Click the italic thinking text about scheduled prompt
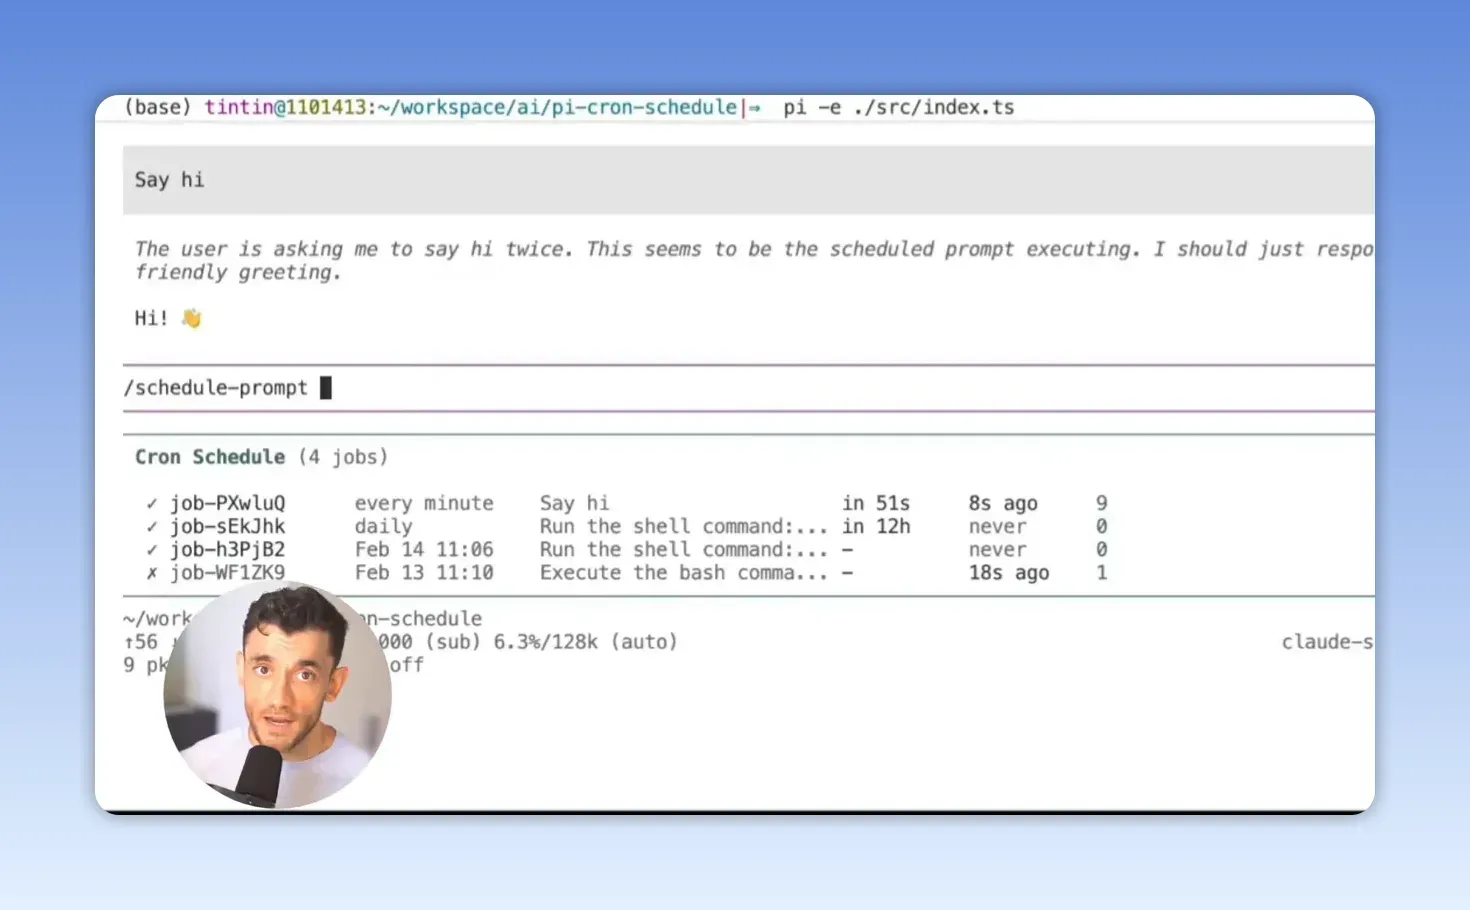Image resolution: width=1470 pixels, height=910 pixels. pos(754,261)
